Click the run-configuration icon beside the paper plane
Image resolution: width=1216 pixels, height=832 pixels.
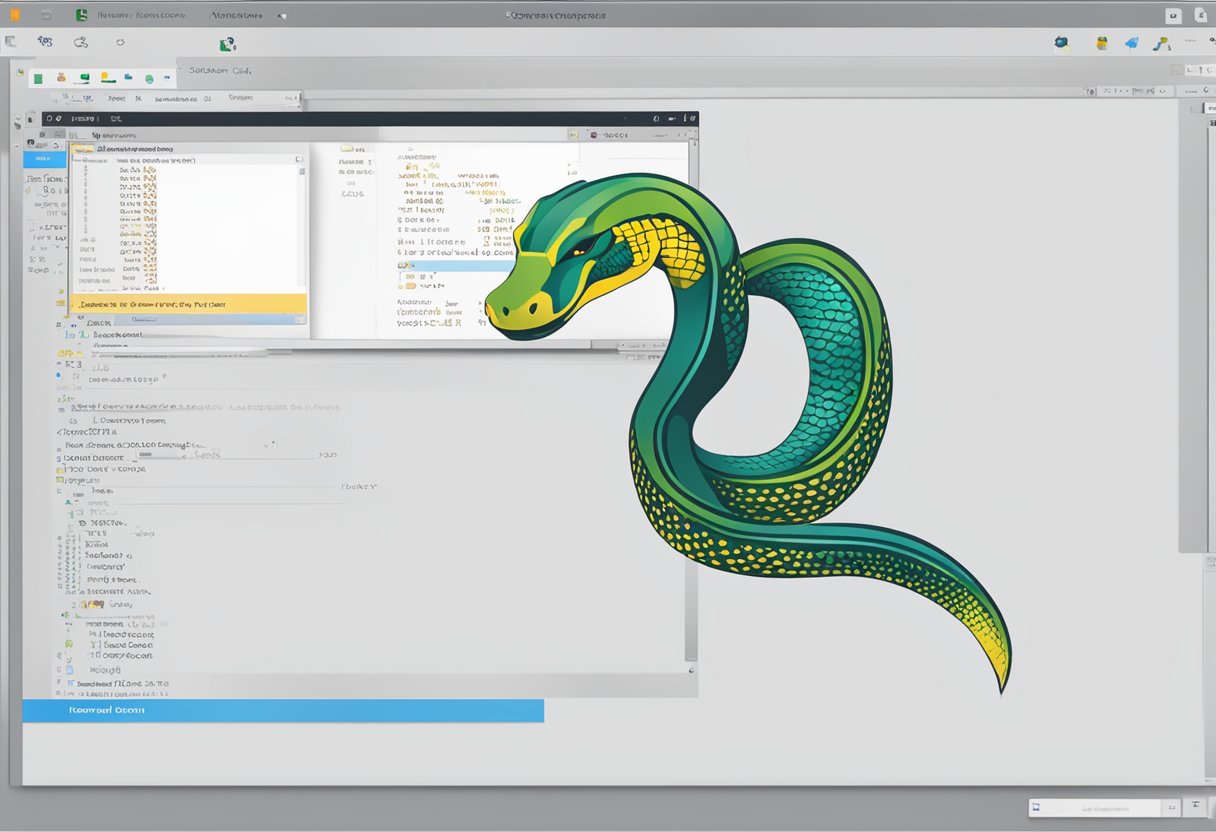pos(1161,42)
